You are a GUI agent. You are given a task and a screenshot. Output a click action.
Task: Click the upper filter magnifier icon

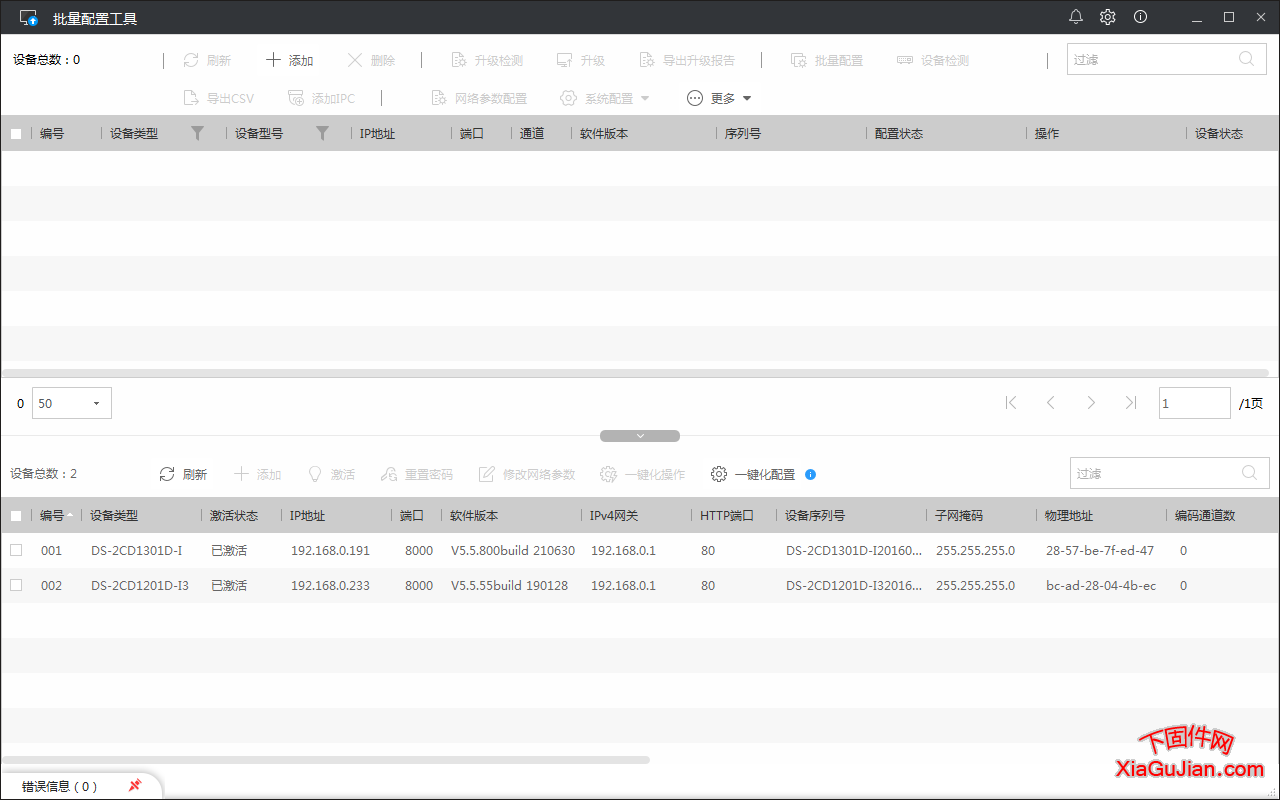pyautogui.click(x=1246, y=59)
